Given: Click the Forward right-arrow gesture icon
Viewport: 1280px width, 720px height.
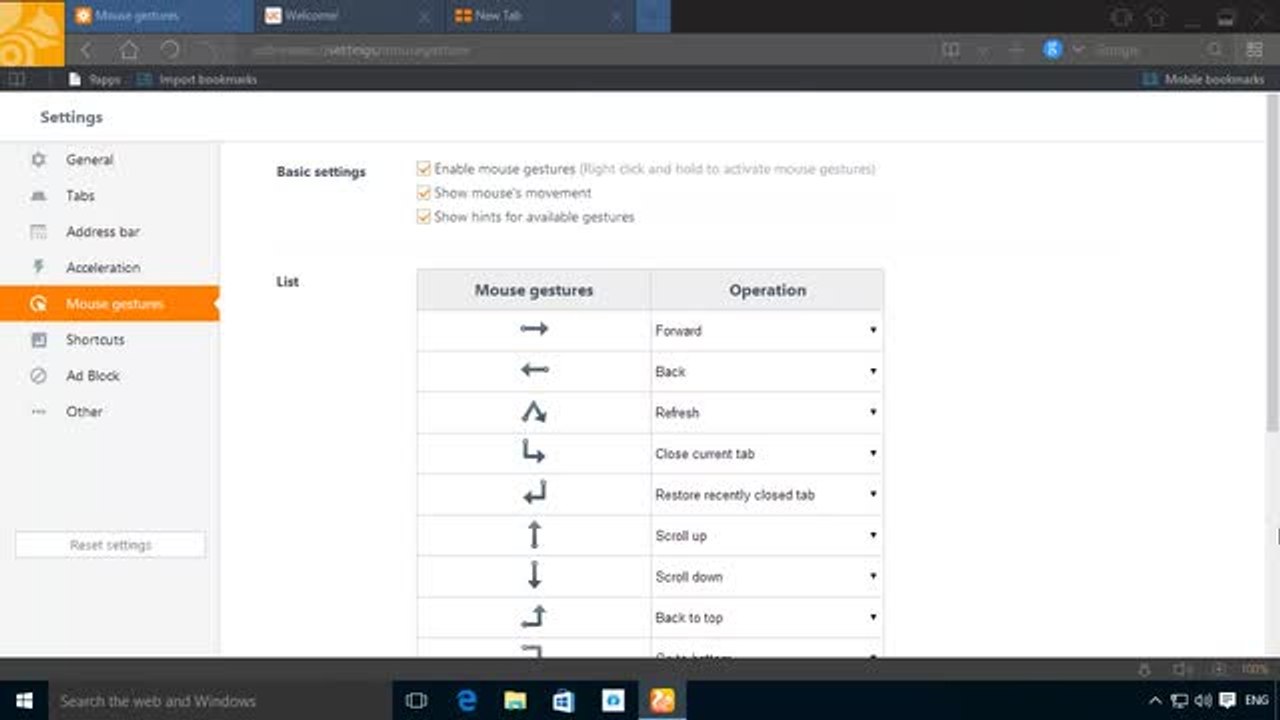Looking at the screenshot, I should 534,329.
